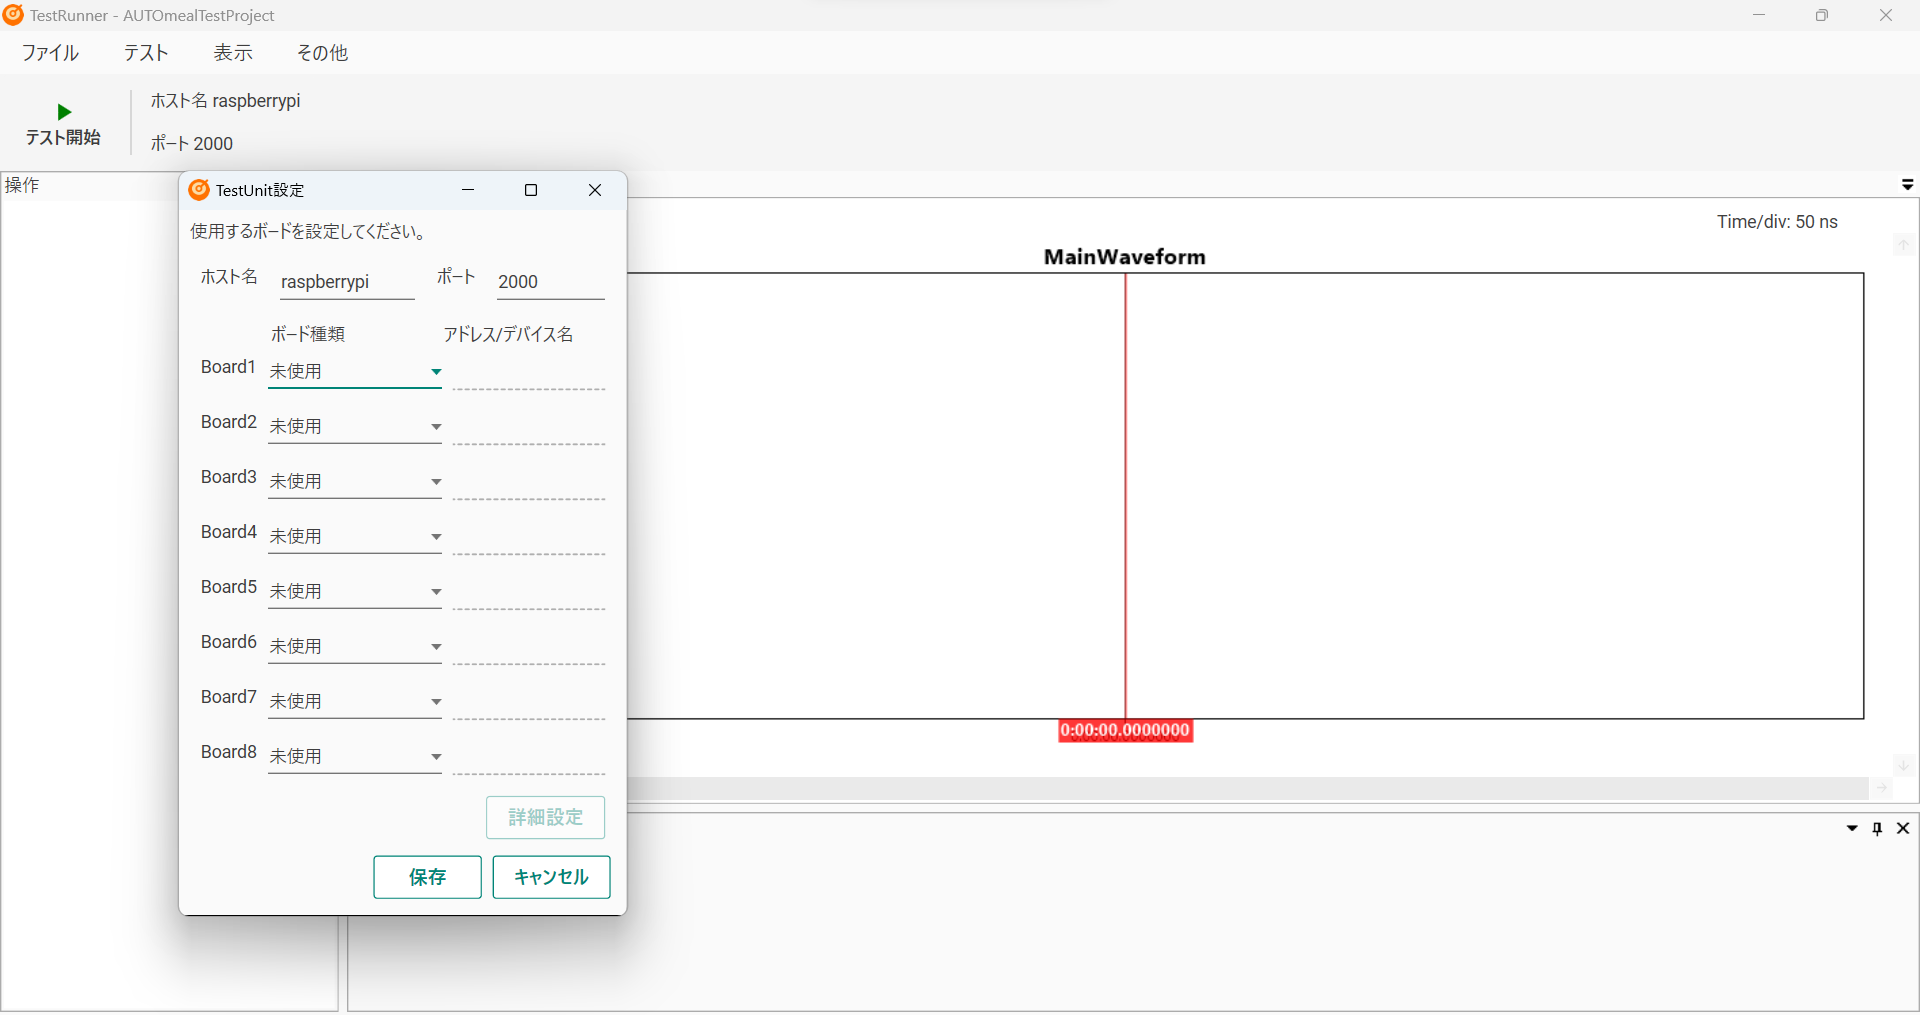Image resolution: width=1920 pixels, height=1015 pixels.
Task: Open the bottom panel options arrow
Action: (1852, 829)
